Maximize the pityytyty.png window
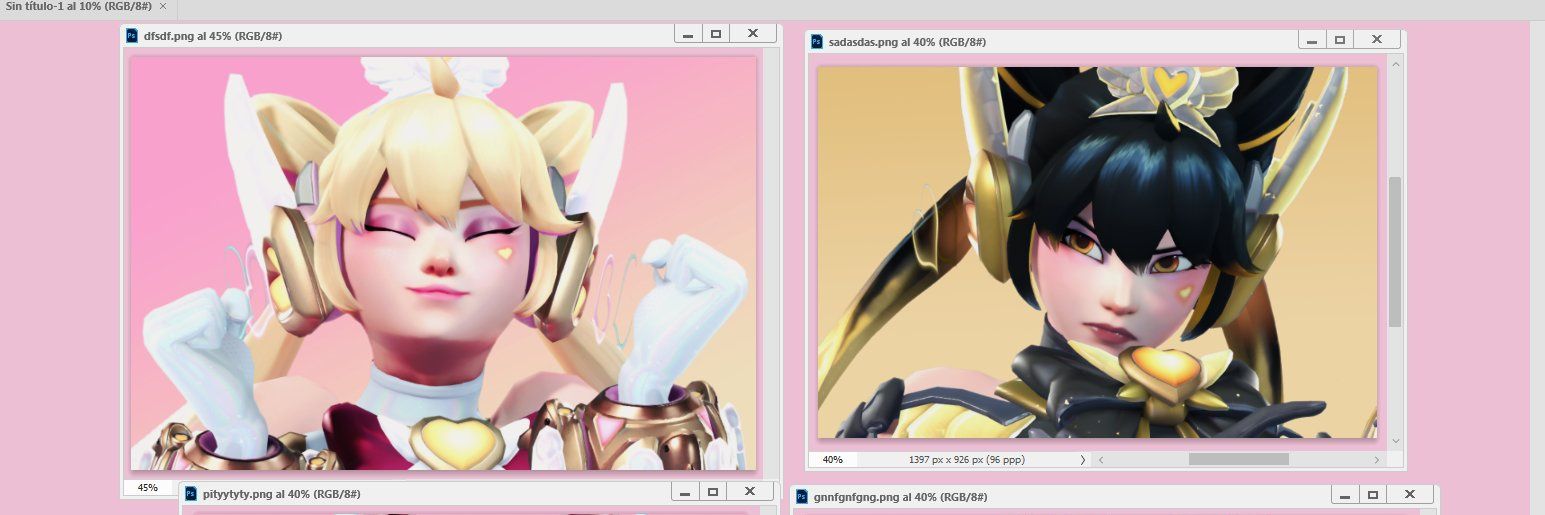The image size is (1545, 515). (x=714, y=492)
